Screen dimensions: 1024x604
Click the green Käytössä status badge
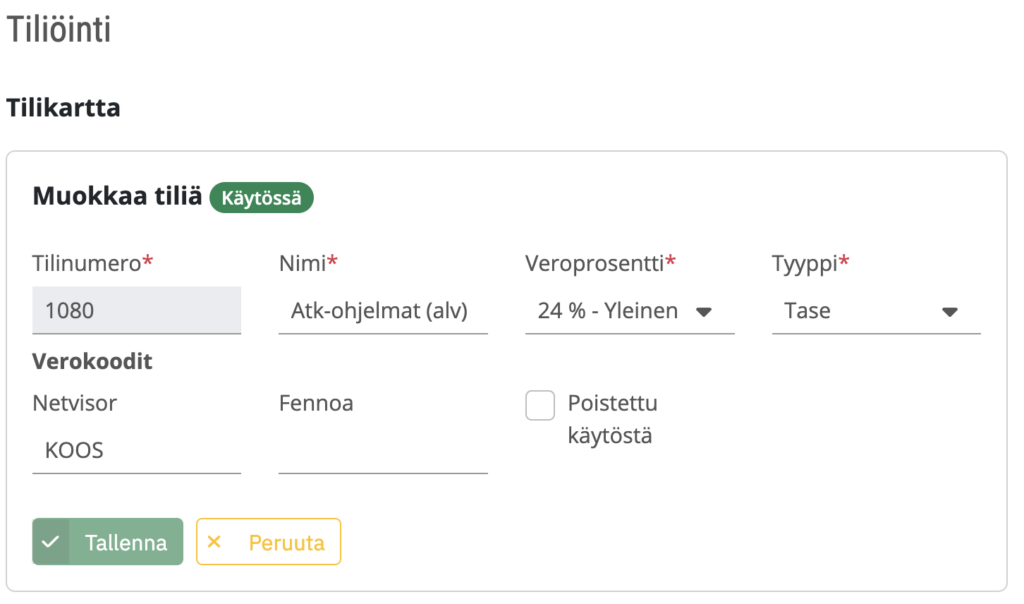(261, 197)
